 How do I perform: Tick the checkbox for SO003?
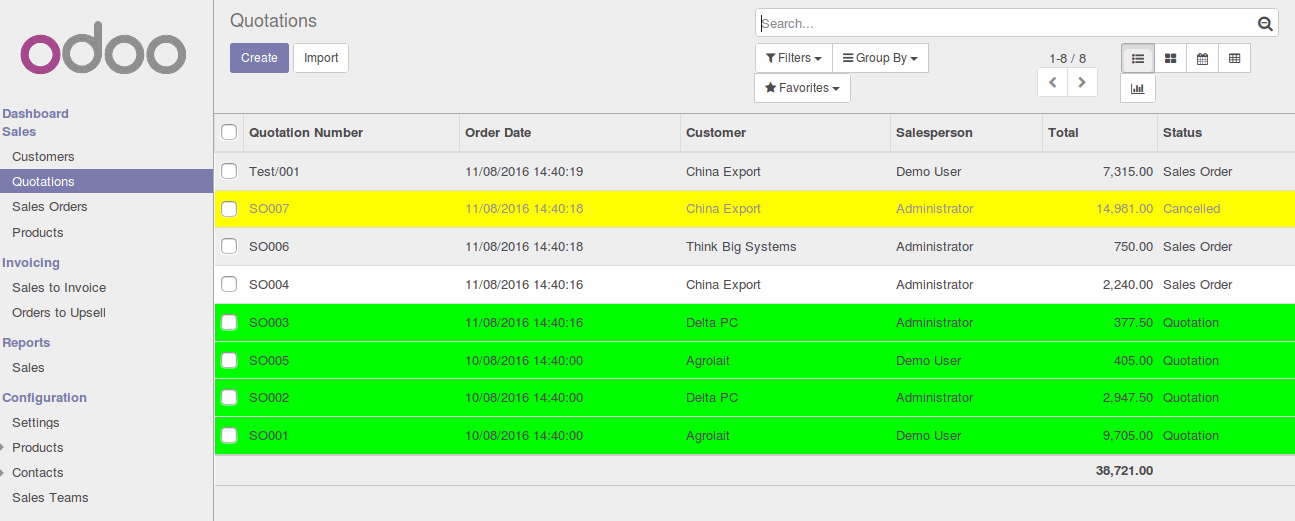[229, 322]
